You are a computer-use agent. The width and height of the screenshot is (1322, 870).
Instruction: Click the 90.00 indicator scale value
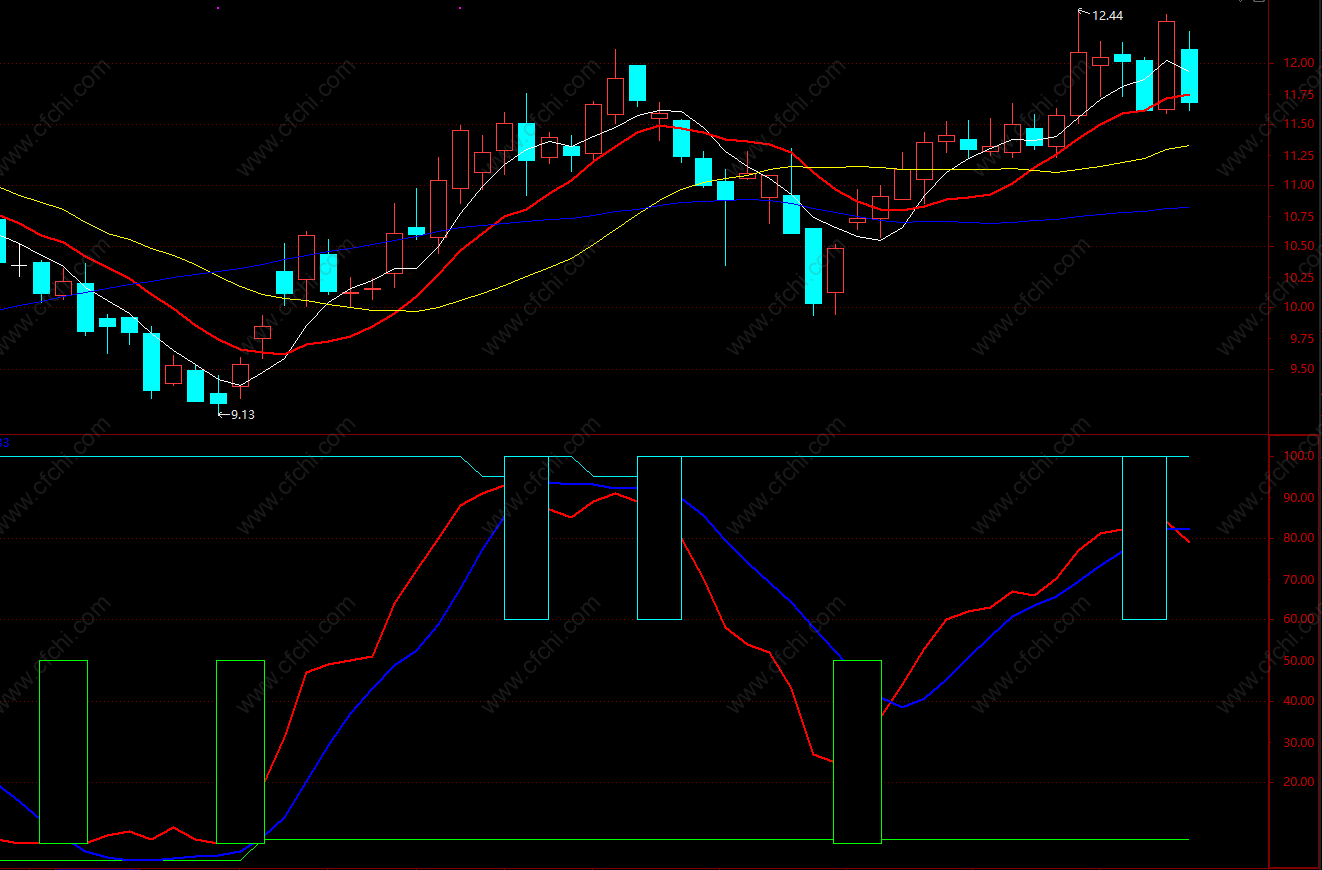click(1298, 498)
